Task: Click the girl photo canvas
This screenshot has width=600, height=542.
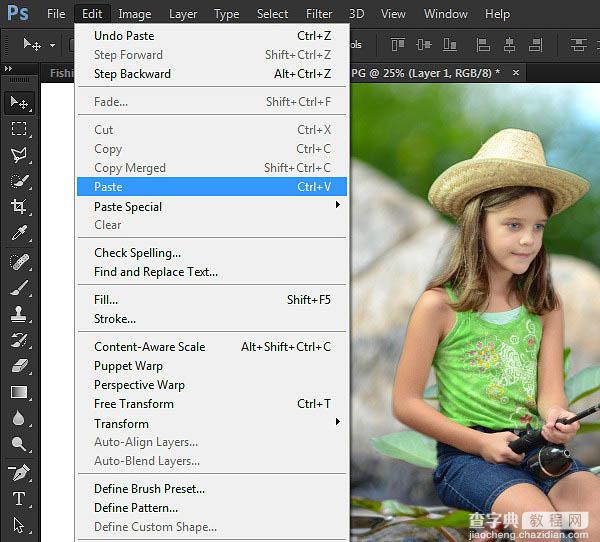Action: (x=475, y=312)
